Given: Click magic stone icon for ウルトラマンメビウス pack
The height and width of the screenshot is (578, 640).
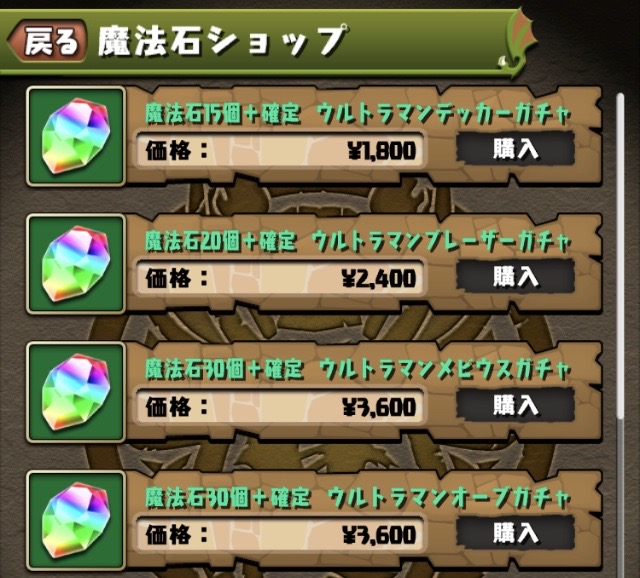Looking at the screenshot, I should pos(76,392).
